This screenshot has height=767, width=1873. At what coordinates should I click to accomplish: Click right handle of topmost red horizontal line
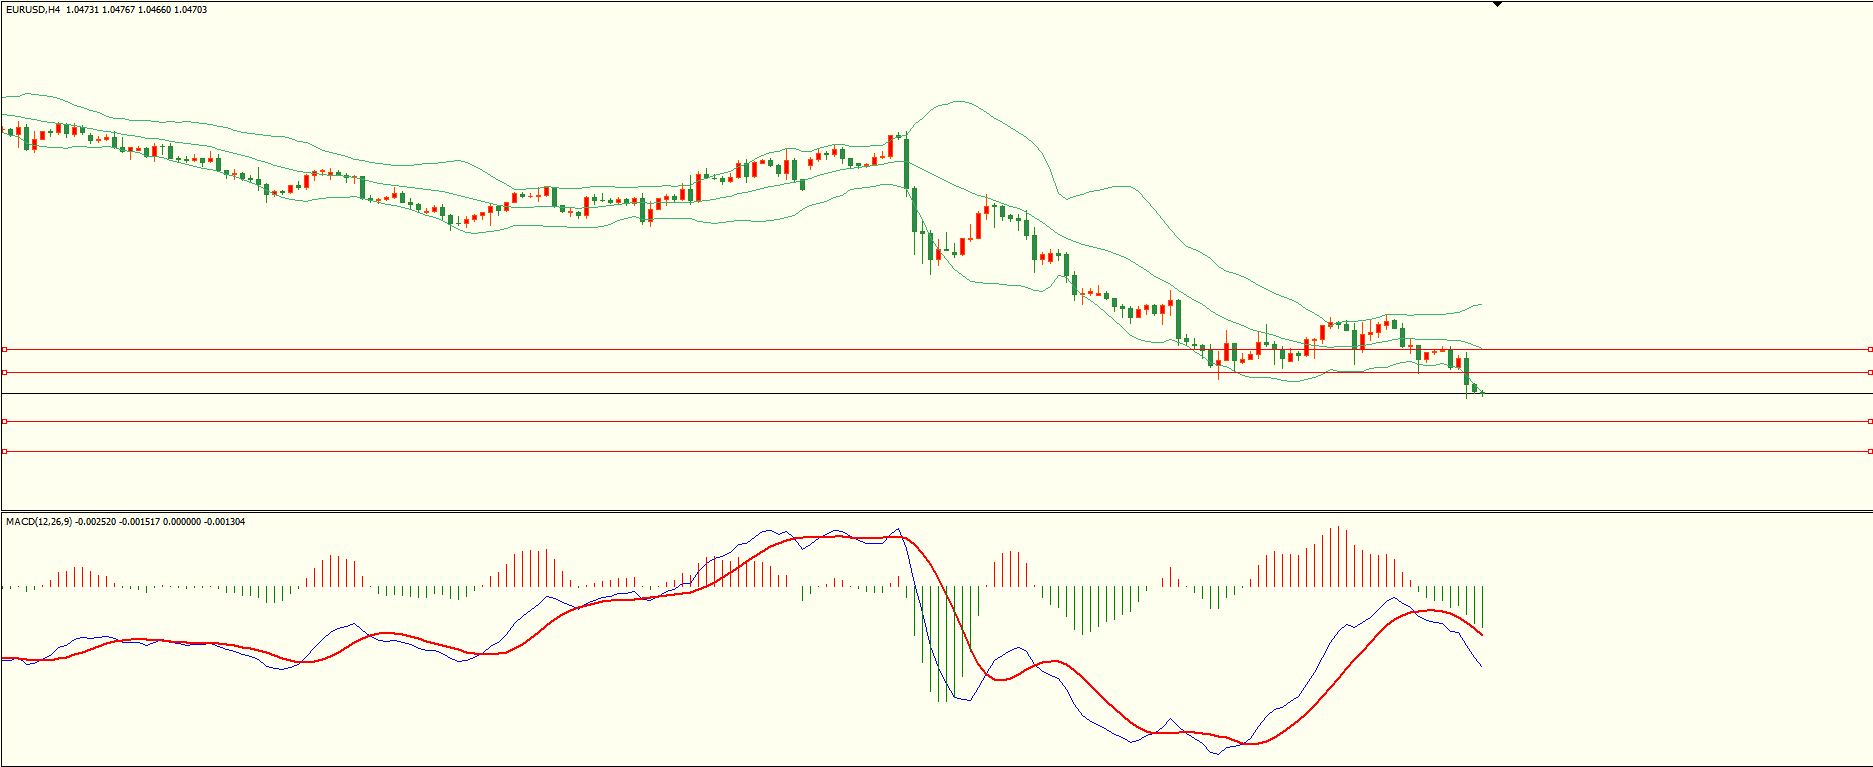[x=1869, y=349]
